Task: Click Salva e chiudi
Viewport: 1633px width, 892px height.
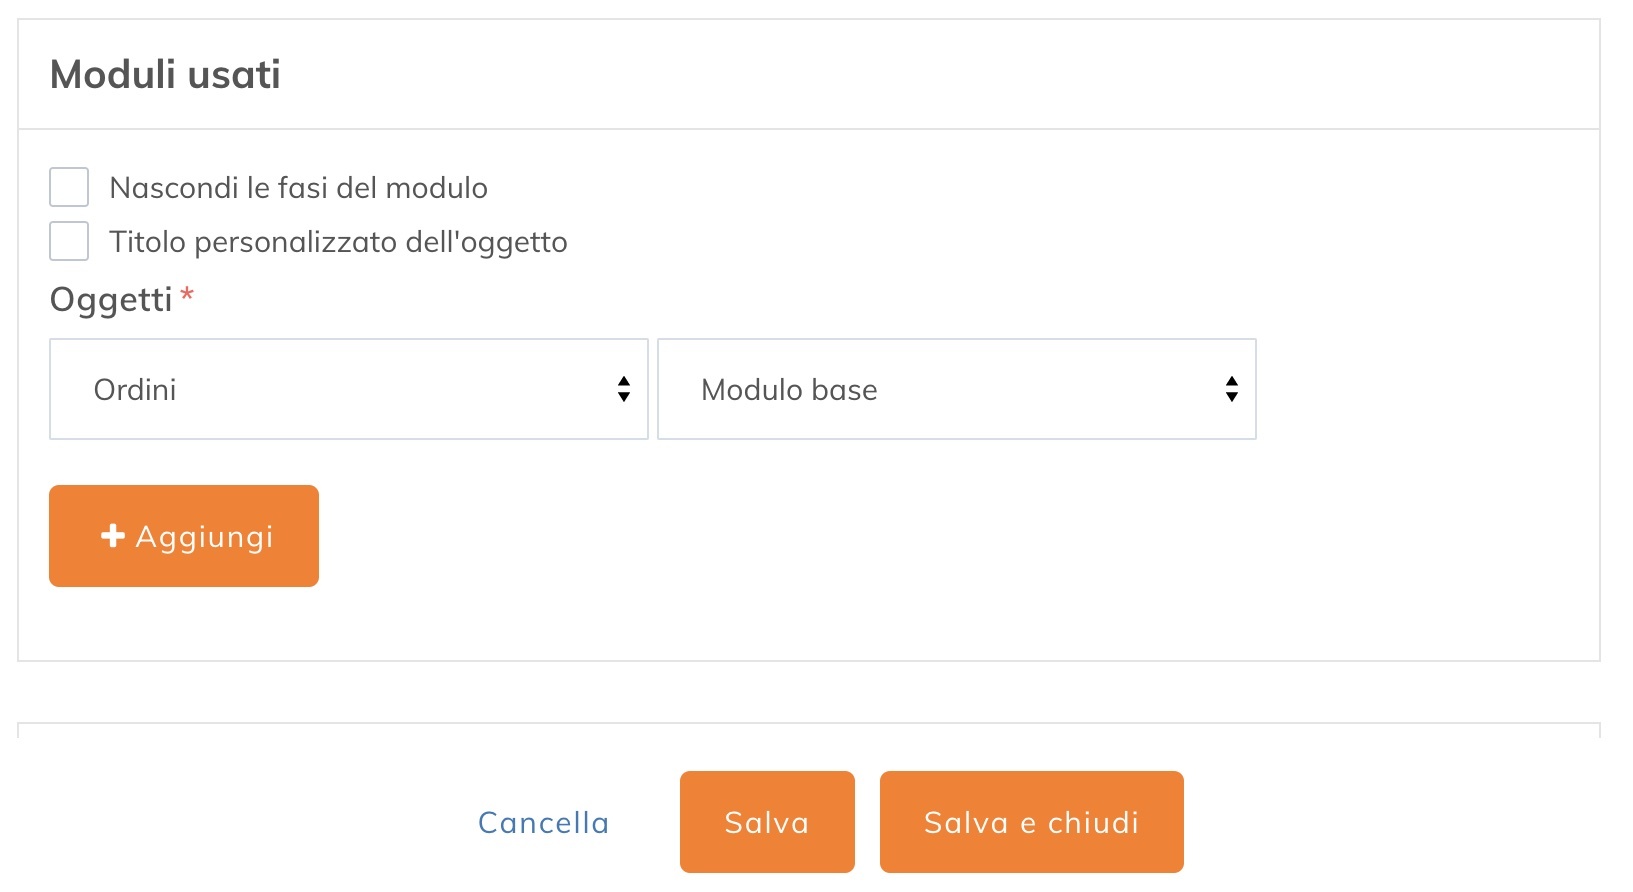Action: point(1031,822)
